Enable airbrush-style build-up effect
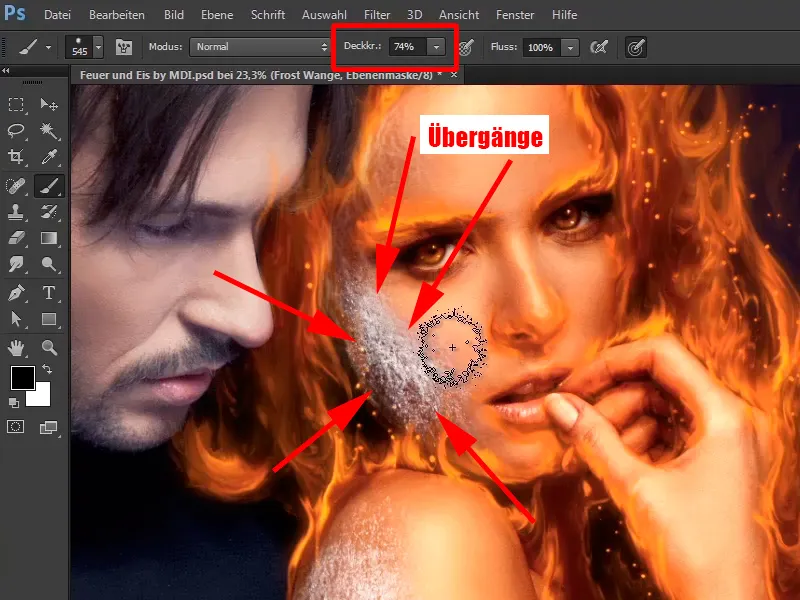800x600 pixels. click(599, 47)
